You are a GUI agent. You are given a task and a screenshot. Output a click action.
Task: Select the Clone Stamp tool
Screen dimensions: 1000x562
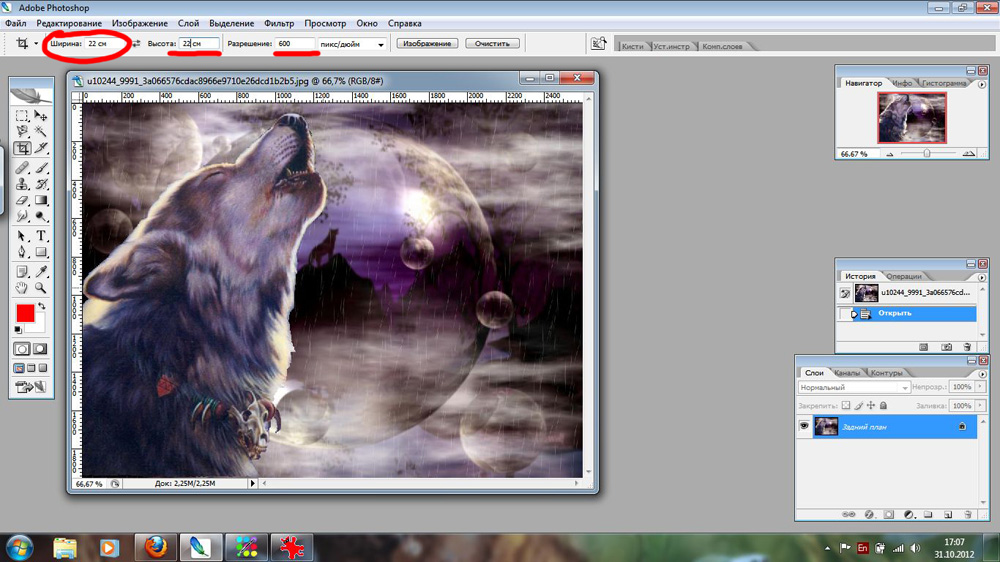22,184
